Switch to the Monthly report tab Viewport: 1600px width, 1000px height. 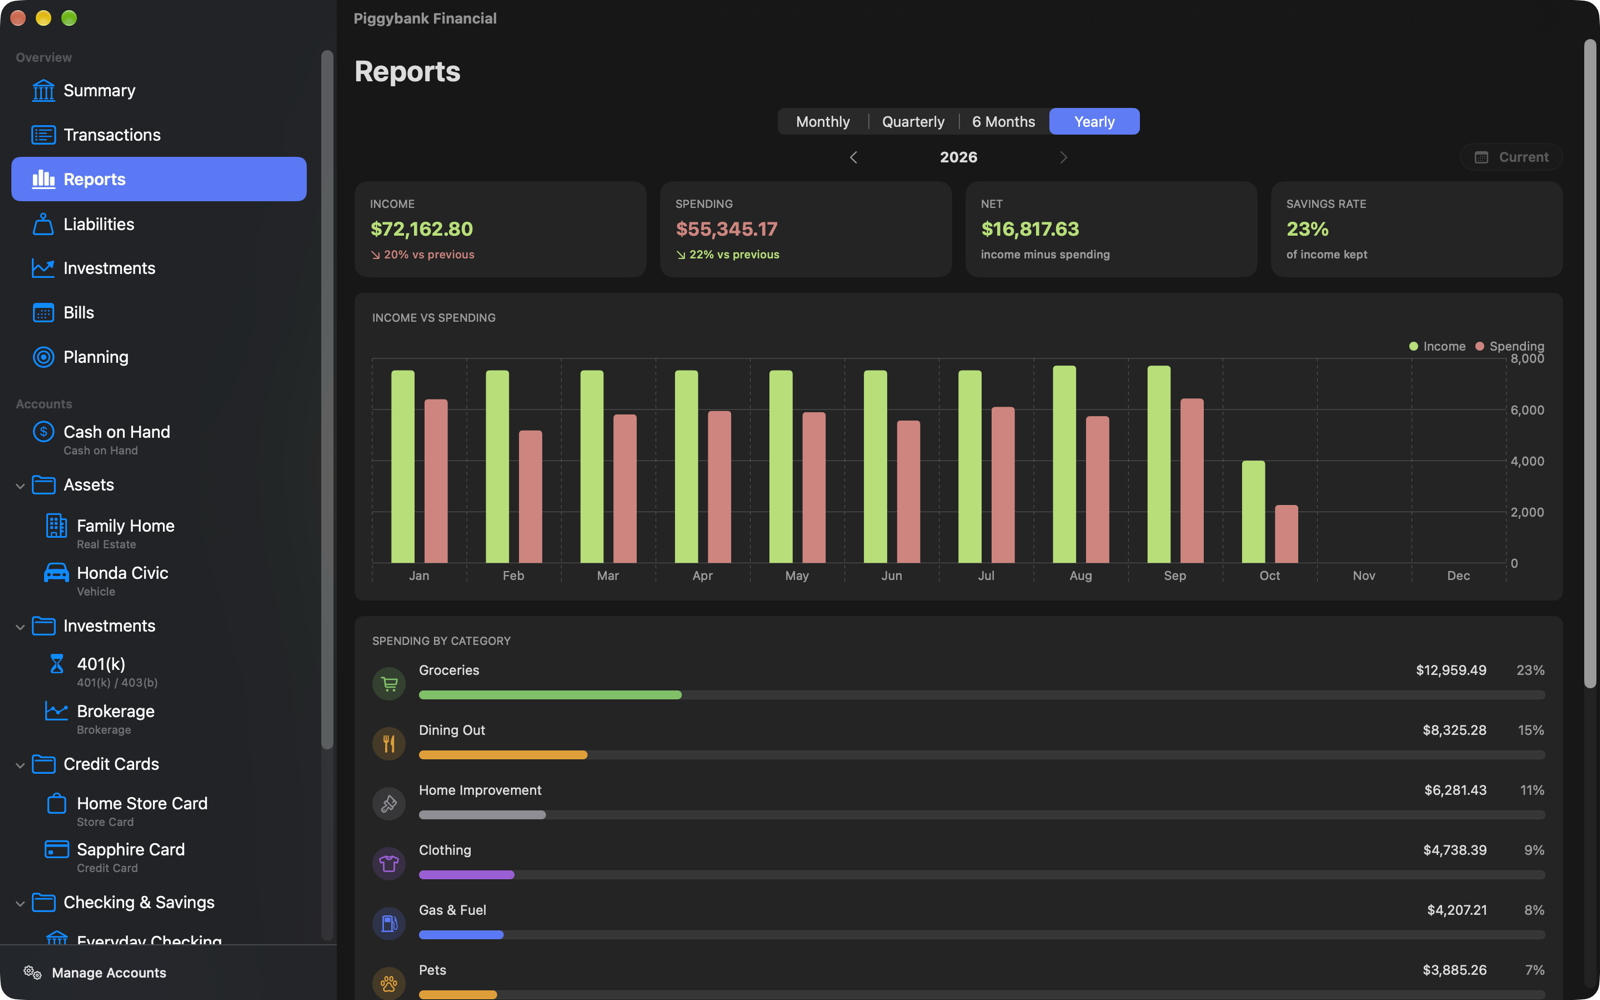tap(823, 122)
